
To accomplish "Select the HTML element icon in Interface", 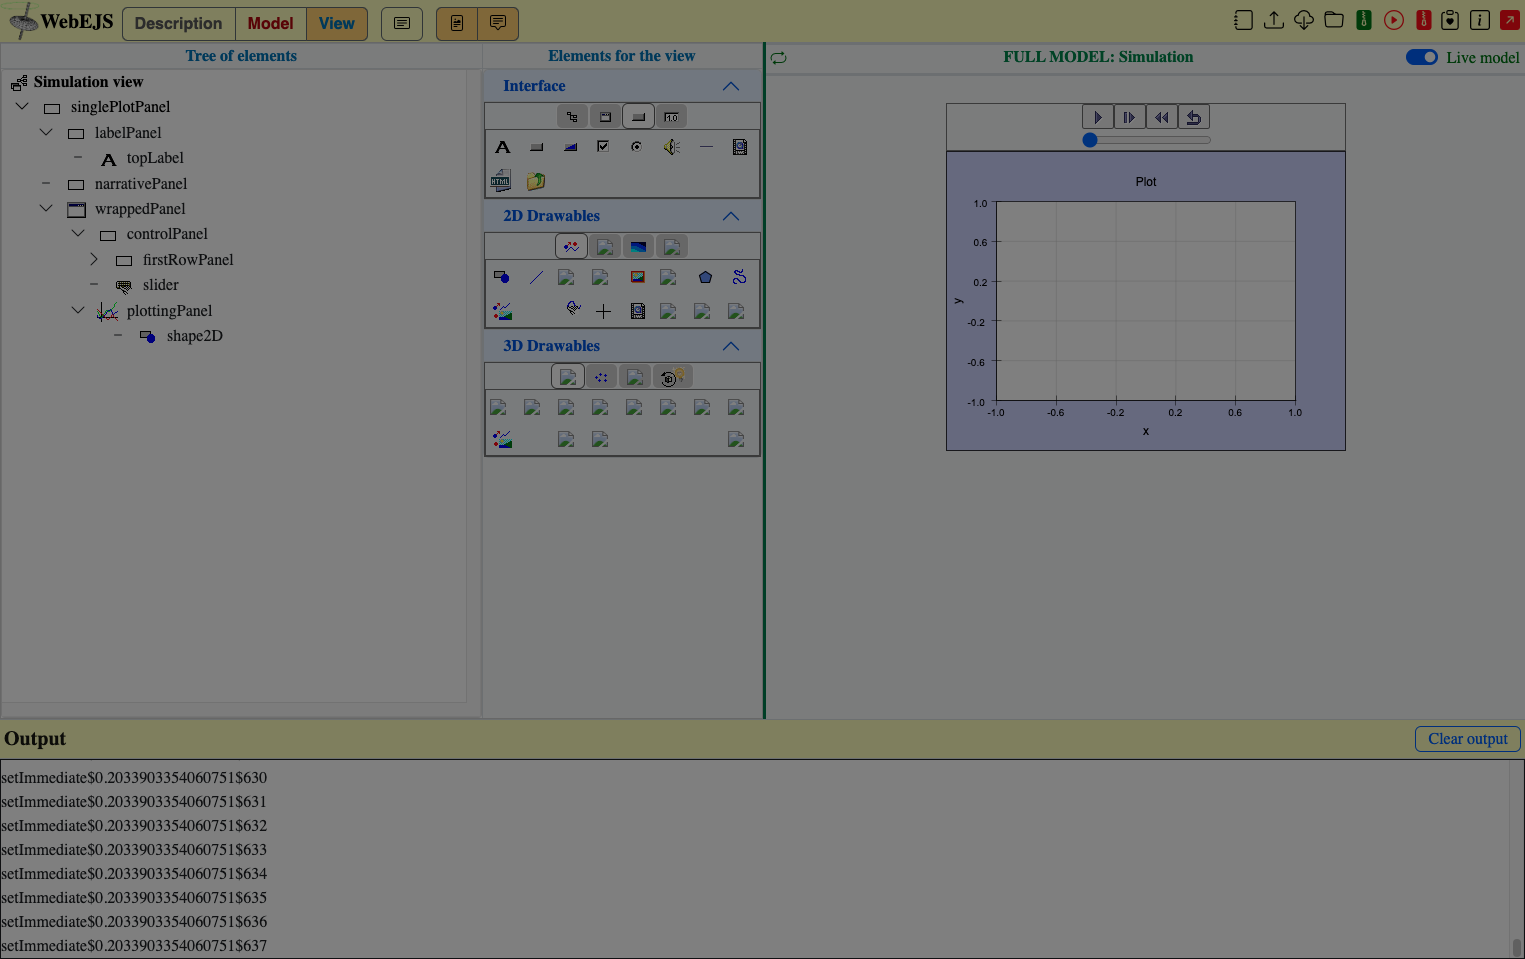I will point(501,181).
